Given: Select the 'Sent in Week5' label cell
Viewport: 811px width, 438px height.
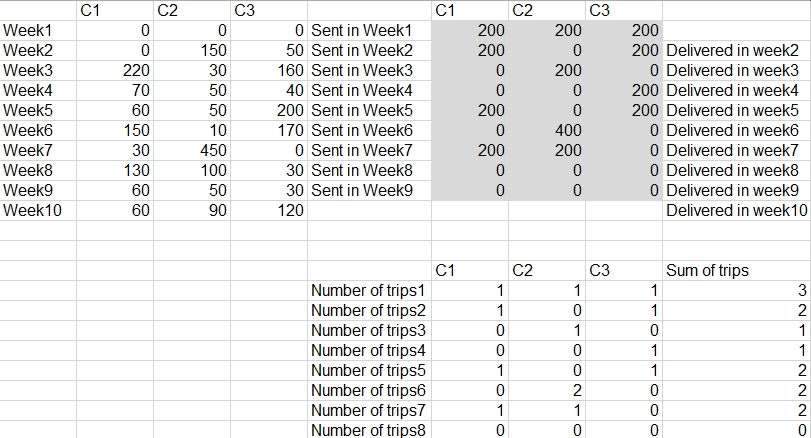Looking at the screenshot, I should point(362,110).
